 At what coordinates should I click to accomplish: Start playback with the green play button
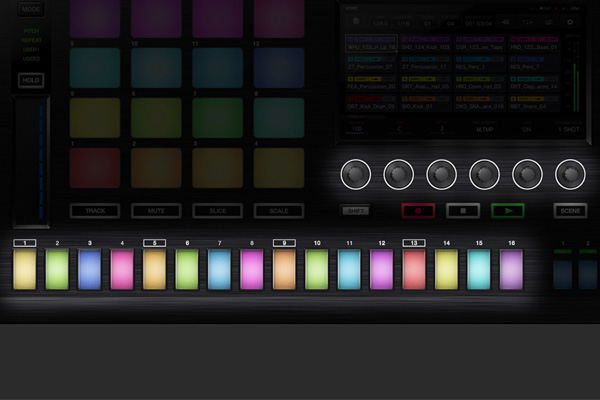(508, 211)
